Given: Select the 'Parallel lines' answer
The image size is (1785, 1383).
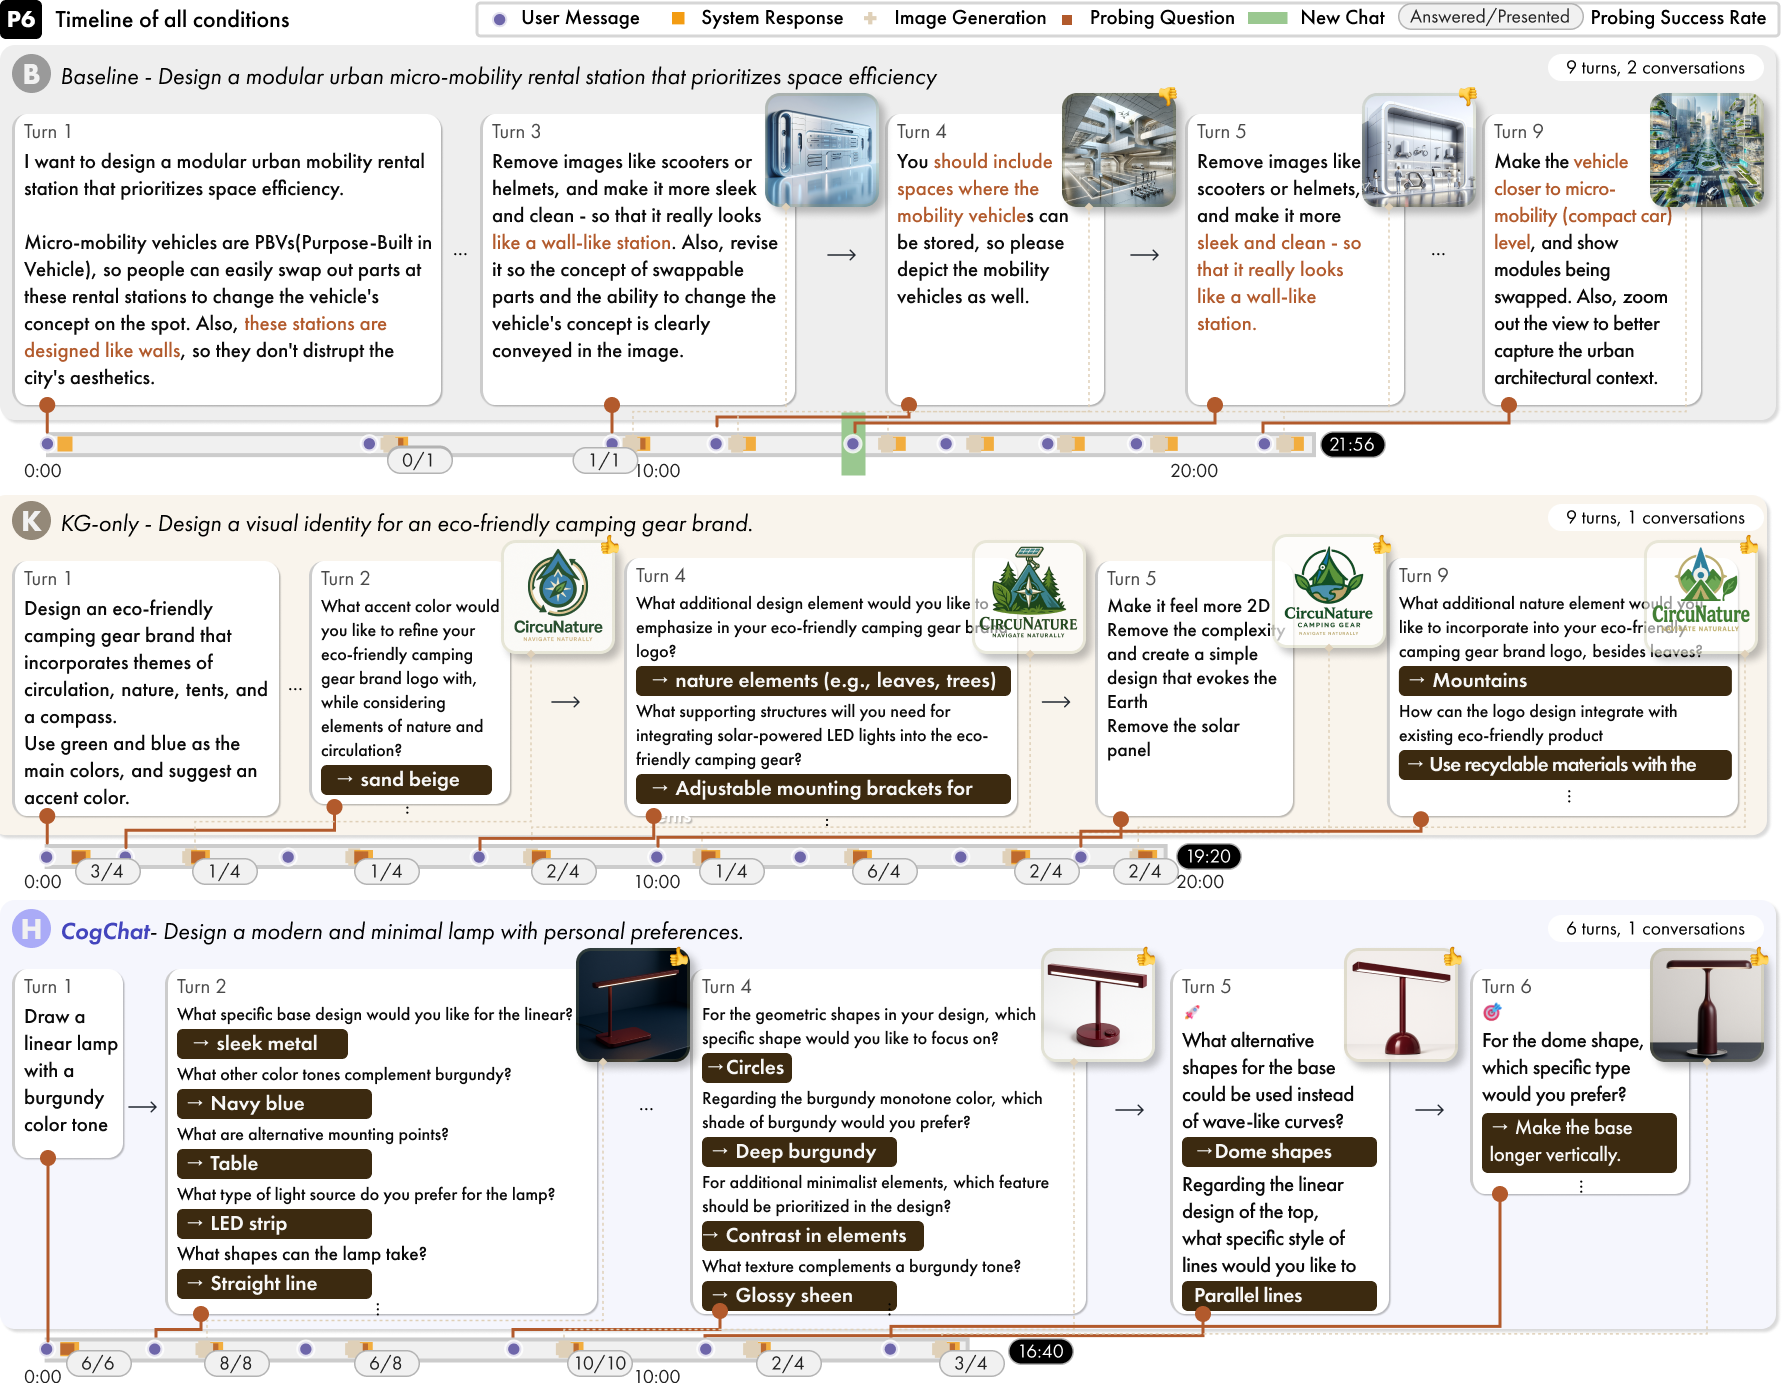Looking at the screenshot, I should pyautogui.click(x=1279, y=1295).
